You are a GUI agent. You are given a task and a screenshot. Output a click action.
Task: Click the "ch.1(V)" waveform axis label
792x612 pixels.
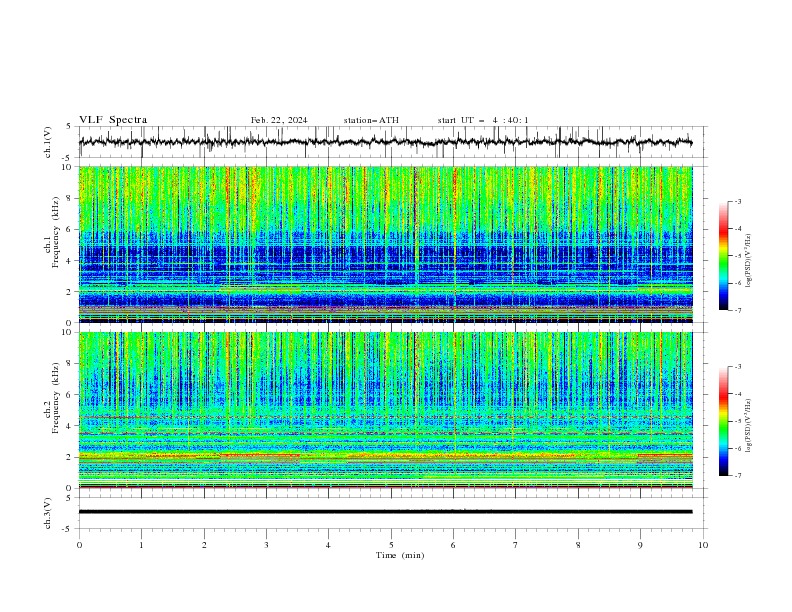click(48, 142)
